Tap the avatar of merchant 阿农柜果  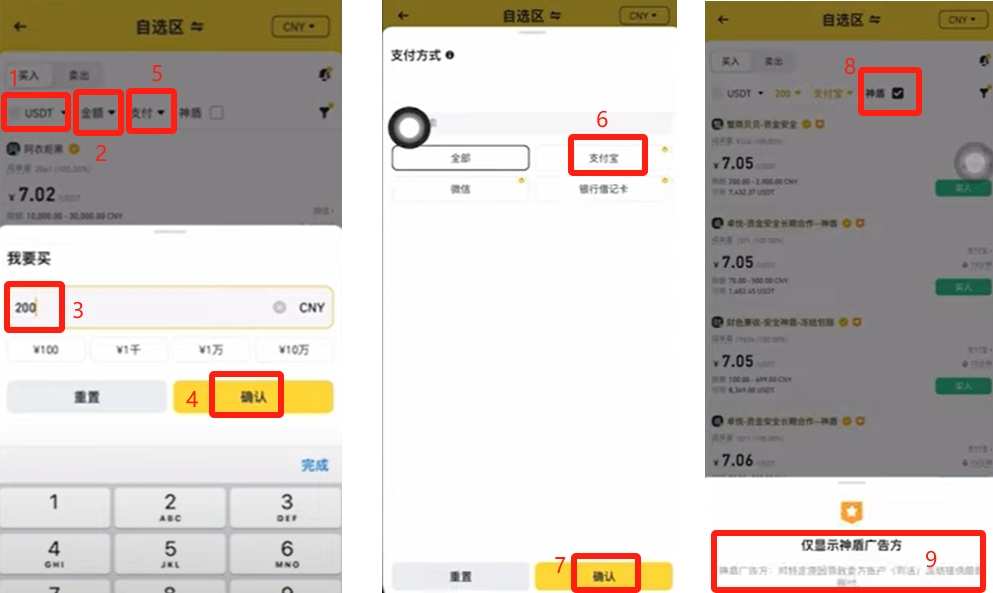[x=13, y=149]
